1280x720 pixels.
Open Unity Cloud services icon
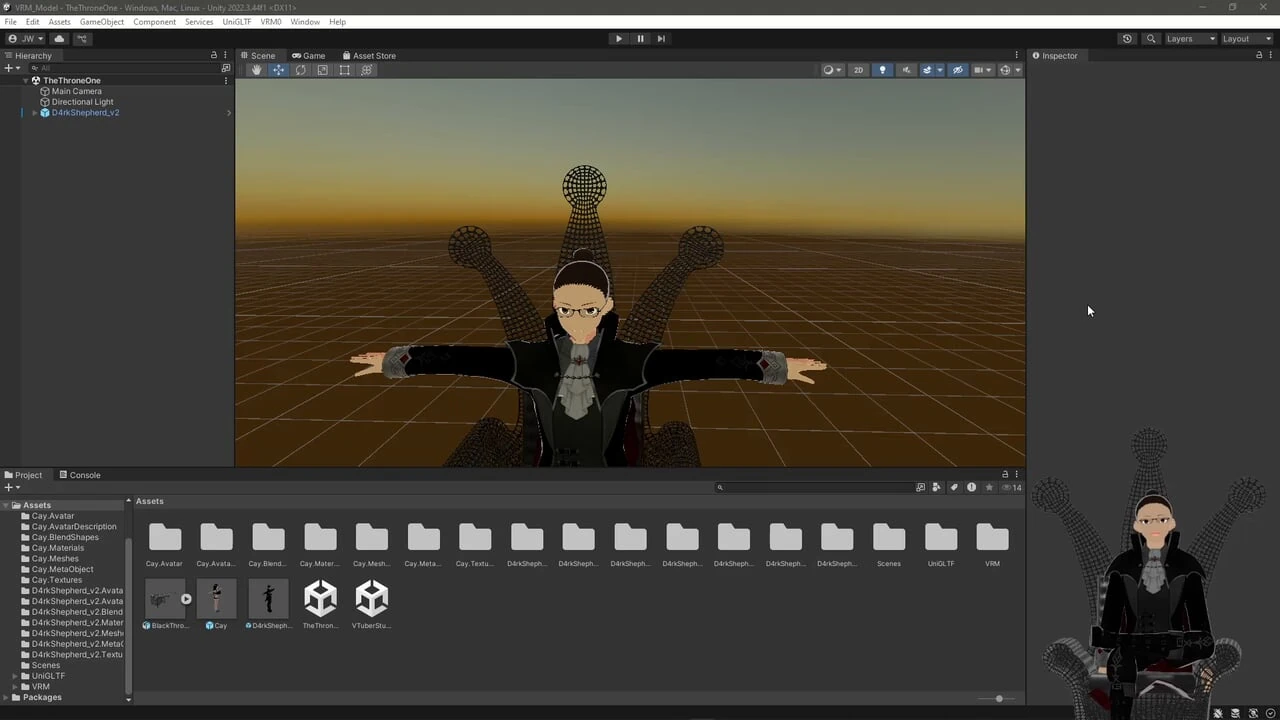59,39
